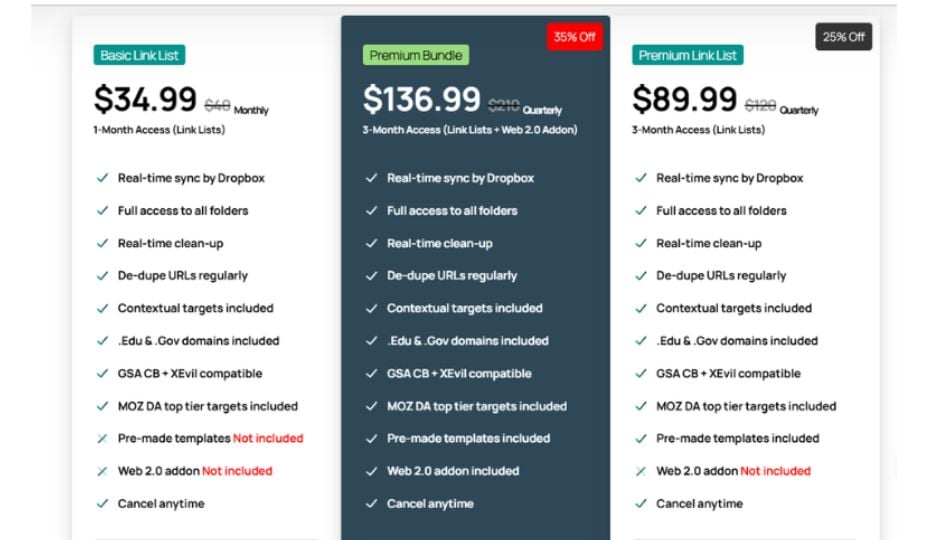Click the $34.99 price
This screenshot has width=940, height=540.
tap(145, 99)
